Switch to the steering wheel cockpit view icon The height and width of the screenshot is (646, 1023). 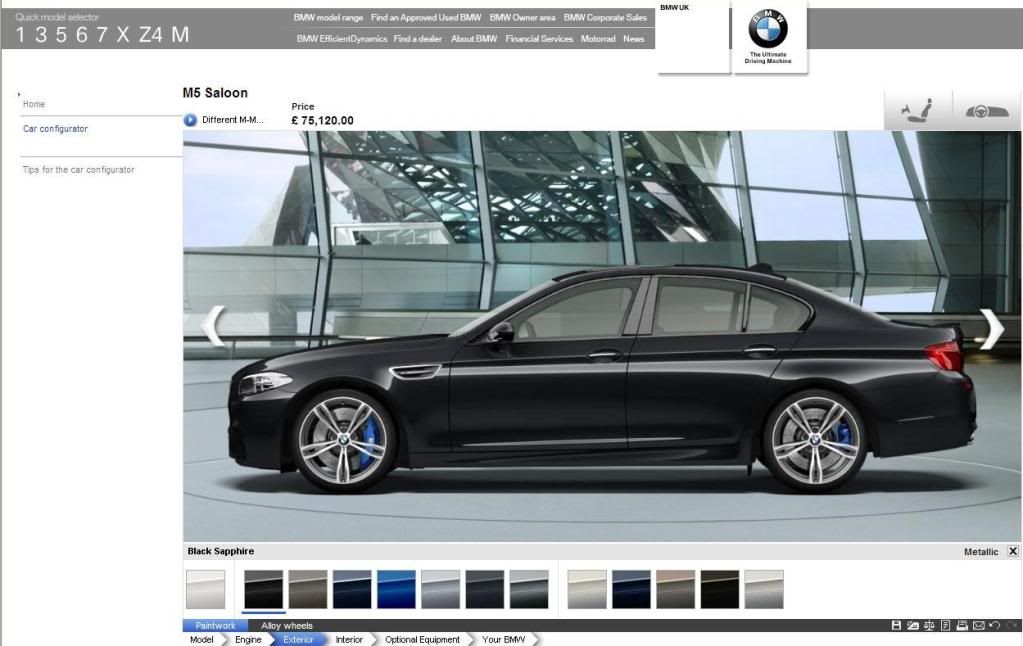(x=986, y=110)
